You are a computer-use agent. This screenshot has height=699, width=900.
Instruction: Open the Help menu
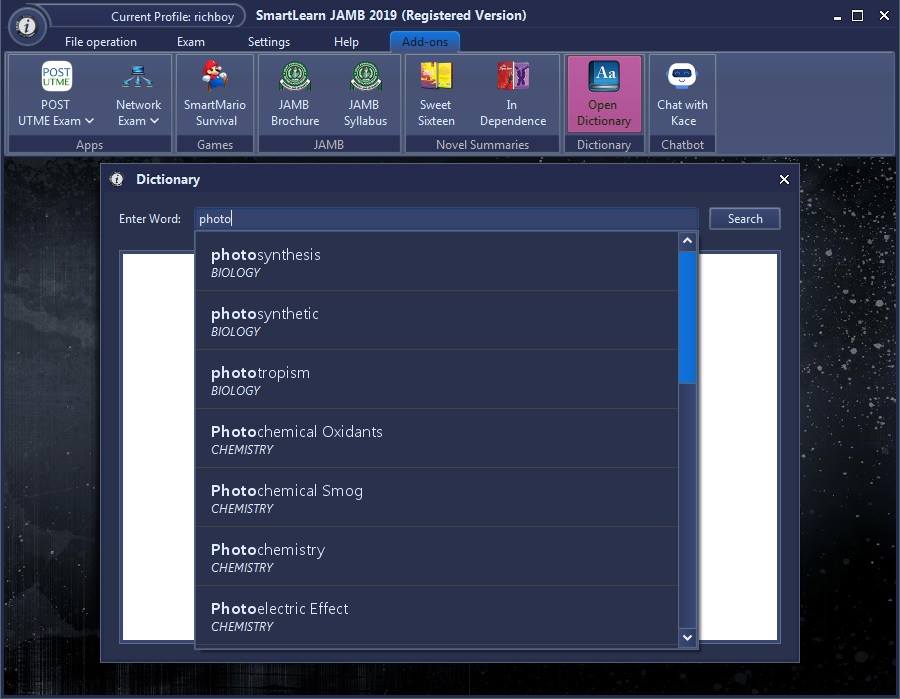(346, 42)
